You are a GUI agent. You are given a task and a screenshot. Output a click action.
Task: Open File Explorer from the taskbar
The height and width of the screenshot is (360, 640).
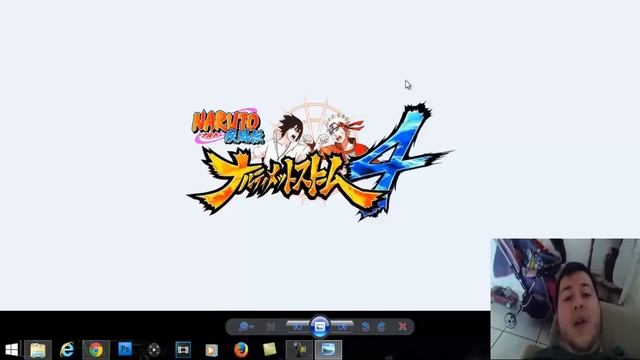click(x=38, y=350)
